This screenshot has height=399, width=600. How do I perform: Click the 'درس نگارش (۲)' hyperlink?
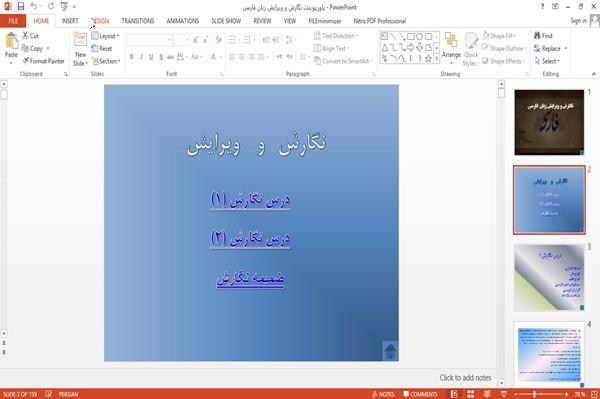[250, 239]
